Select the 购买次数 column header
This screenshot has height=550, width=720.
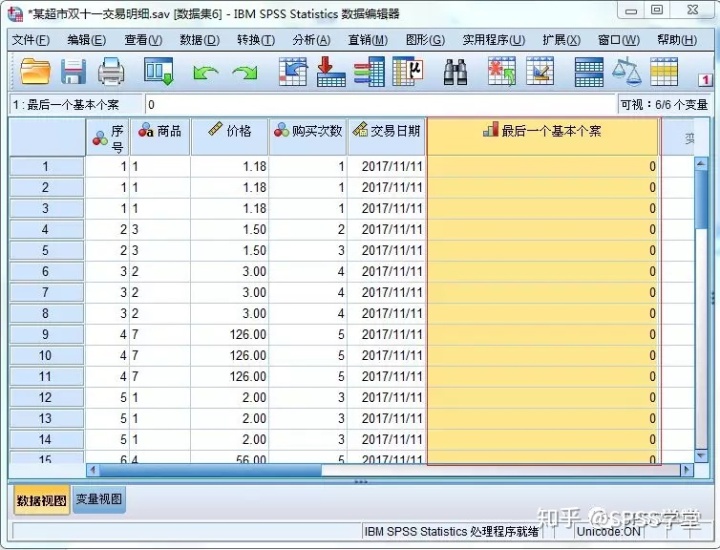pos(308,137)
